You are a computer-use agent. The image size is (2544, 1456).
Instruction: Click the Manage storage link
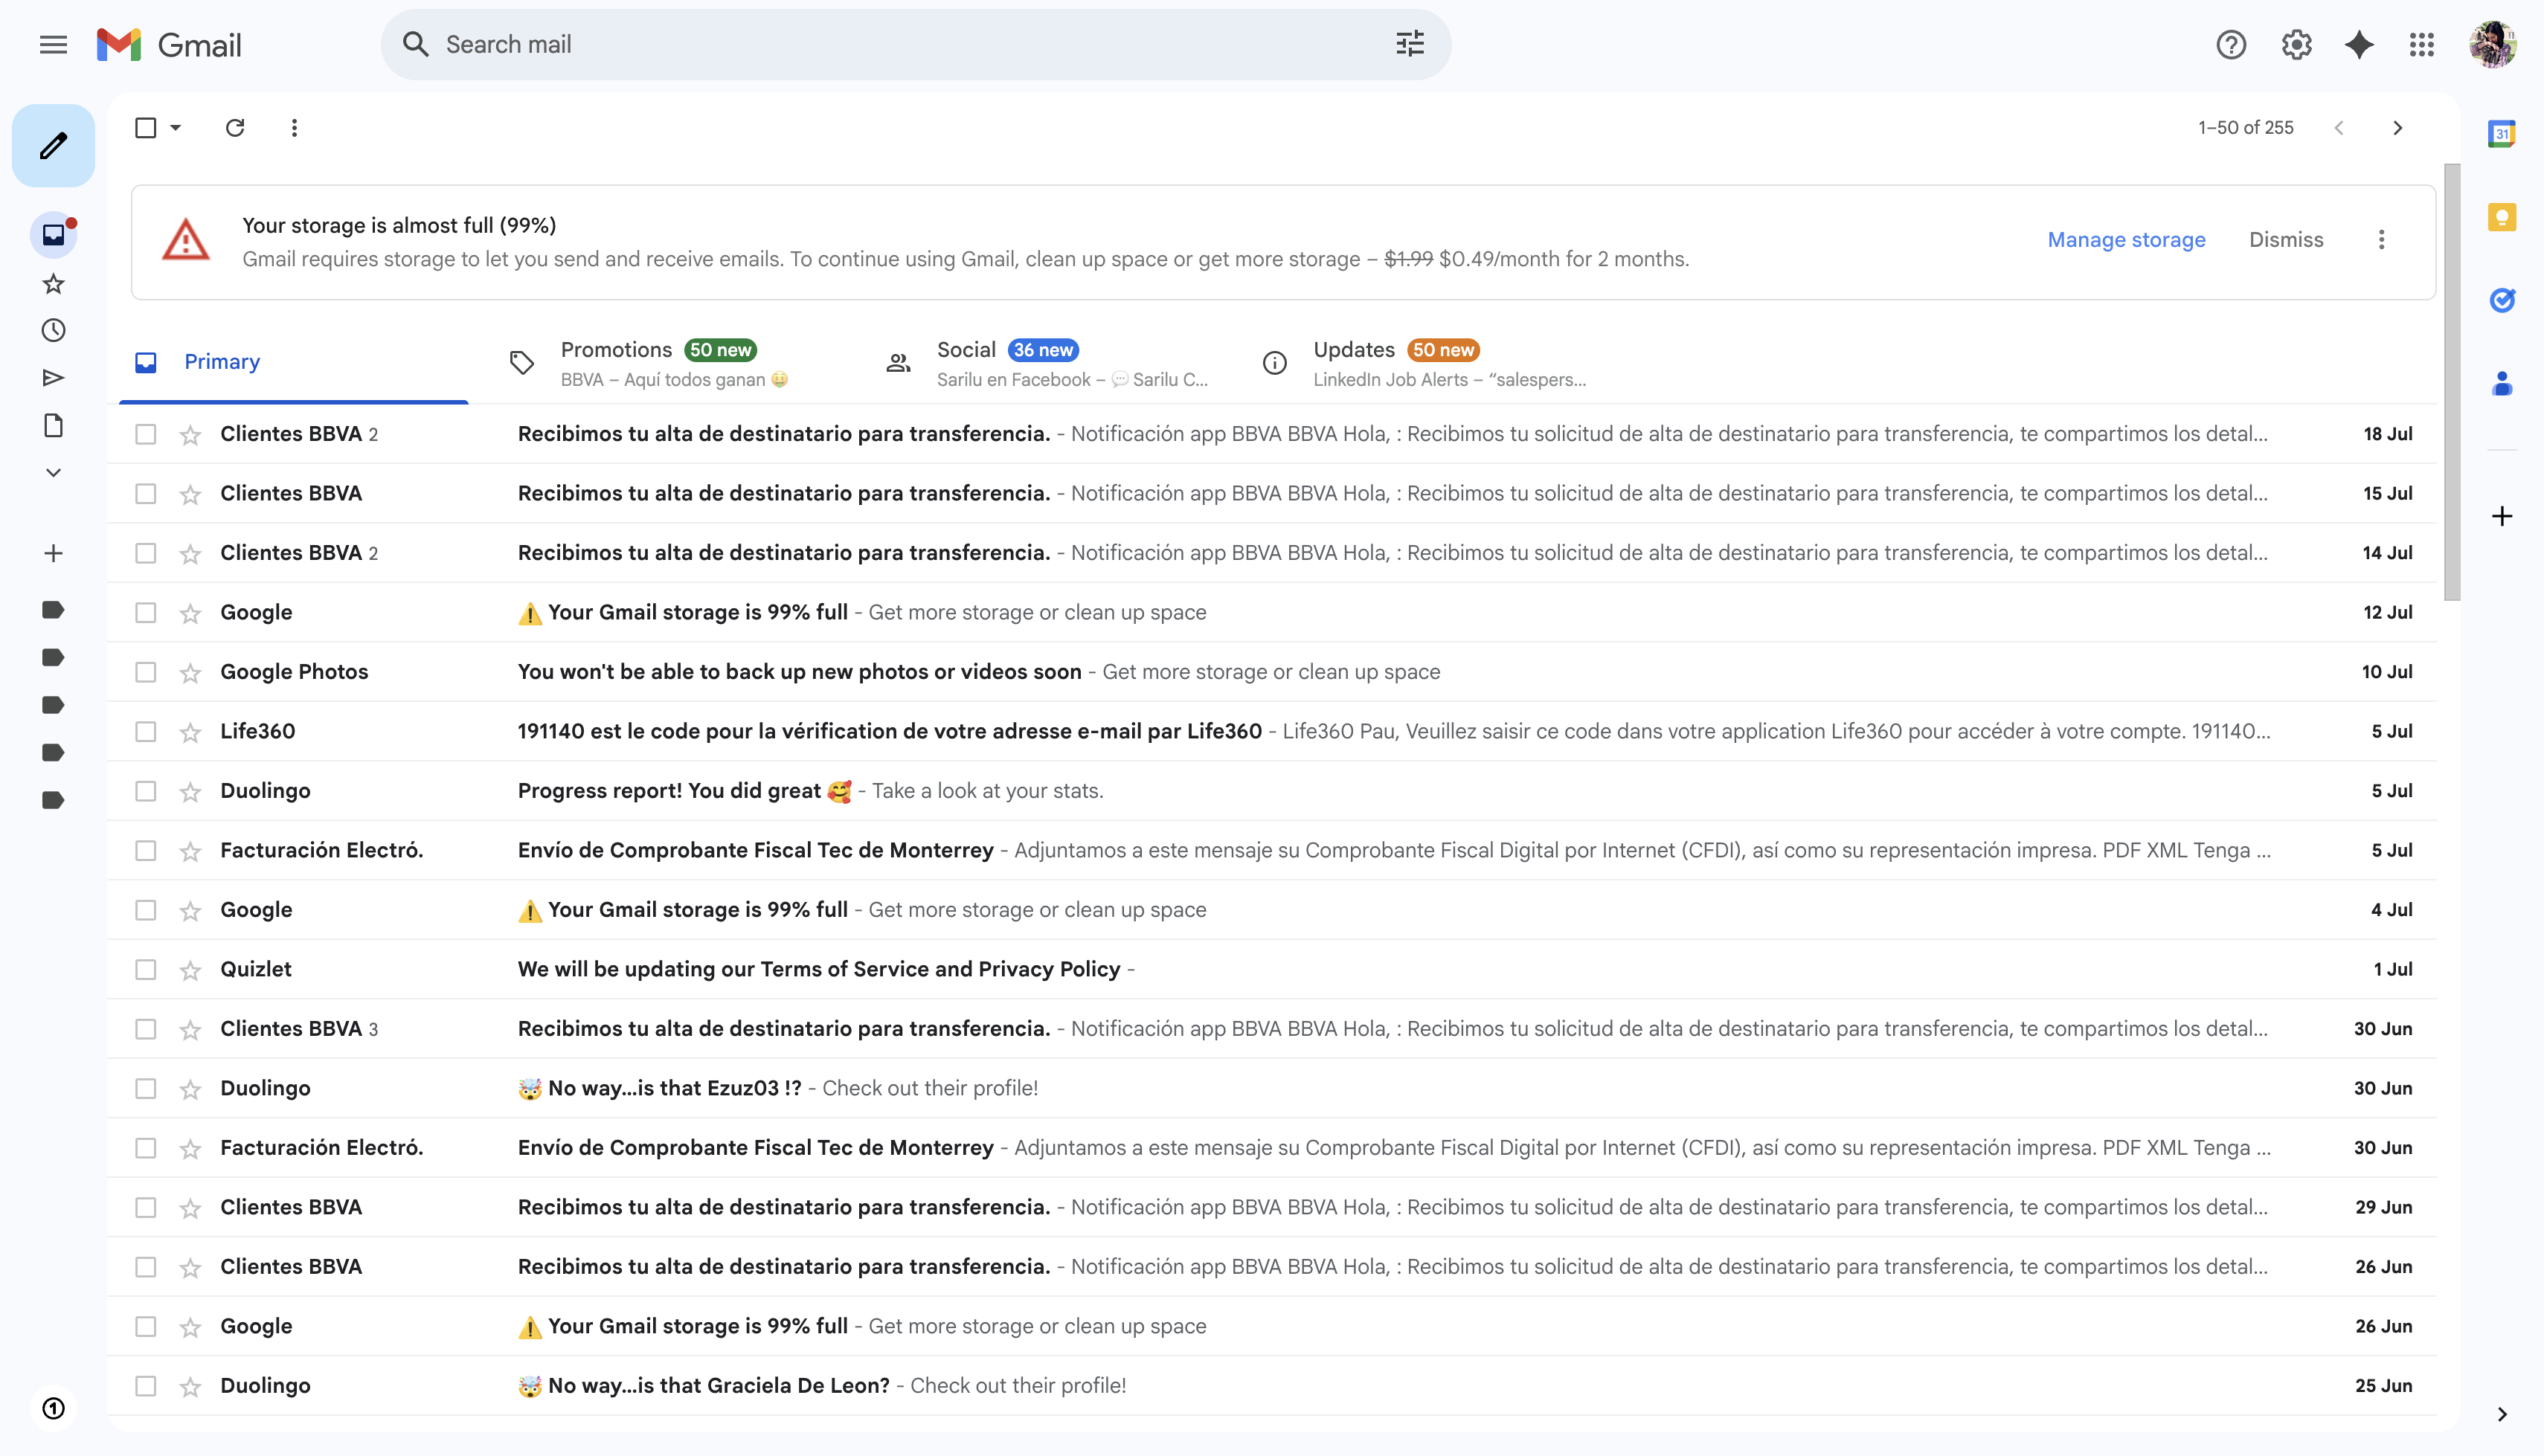pyautogui.click(x=2126, y=240)
